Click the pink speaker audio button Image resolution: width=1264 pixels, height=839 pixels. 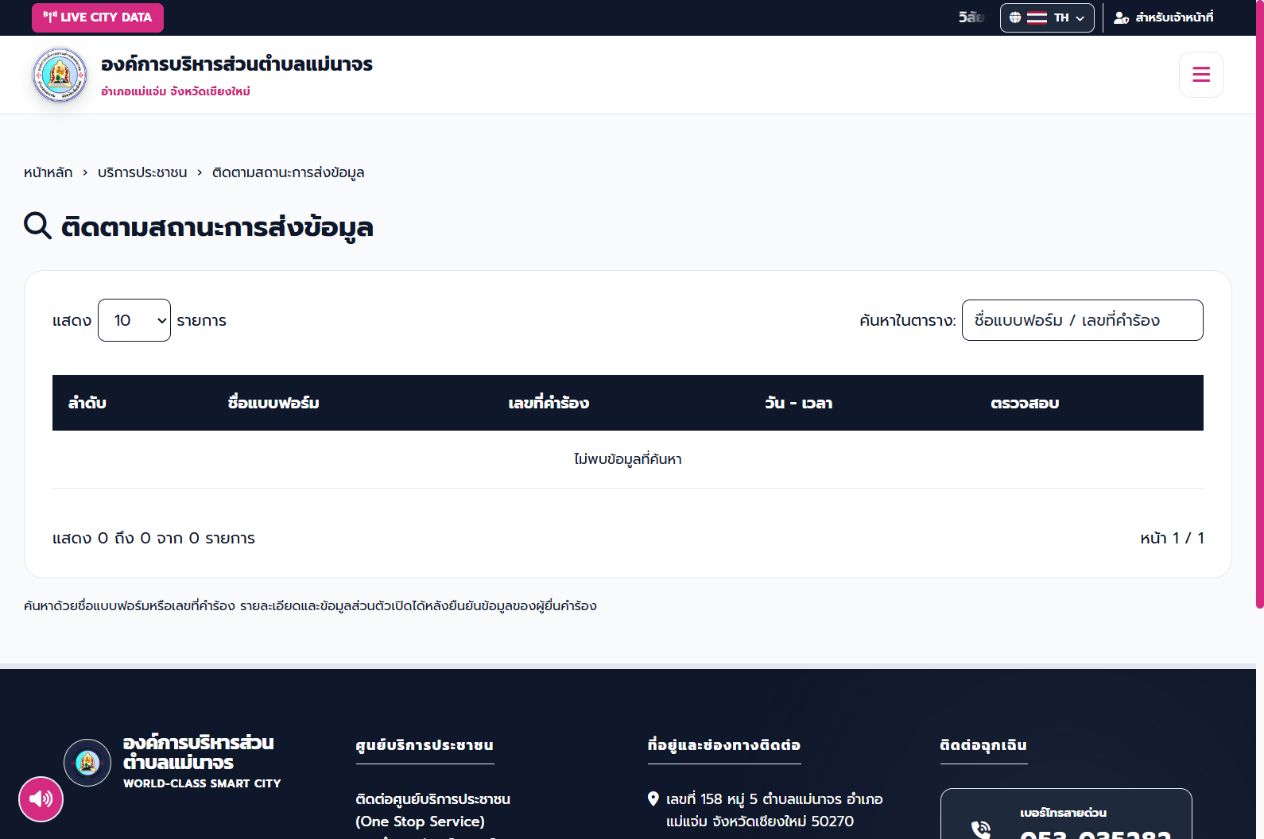point(41,799)
